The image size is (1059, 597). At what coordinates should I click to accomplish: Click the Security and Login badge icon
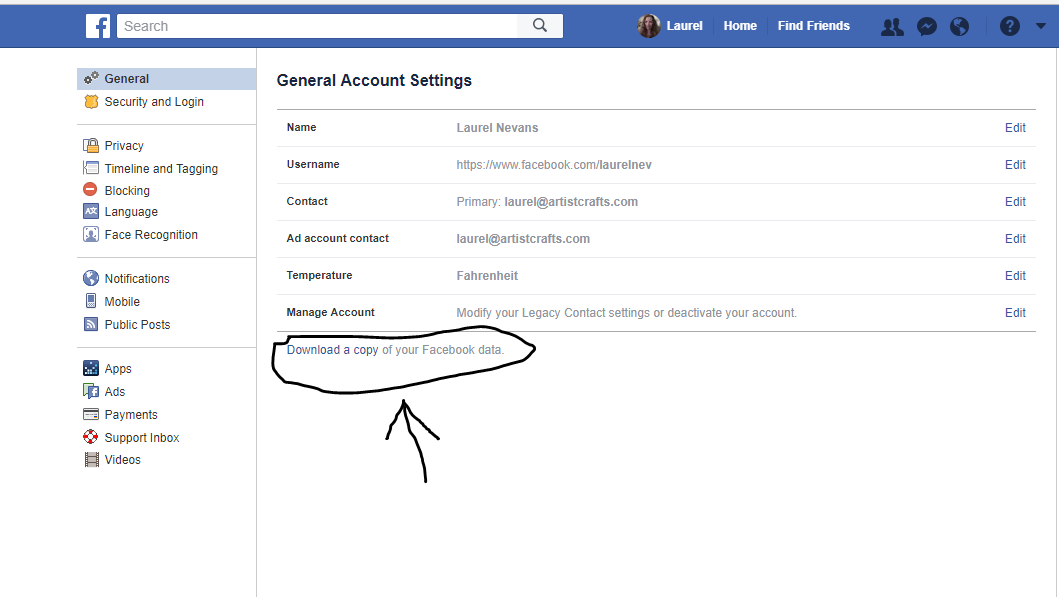click(x=91, y=101)
